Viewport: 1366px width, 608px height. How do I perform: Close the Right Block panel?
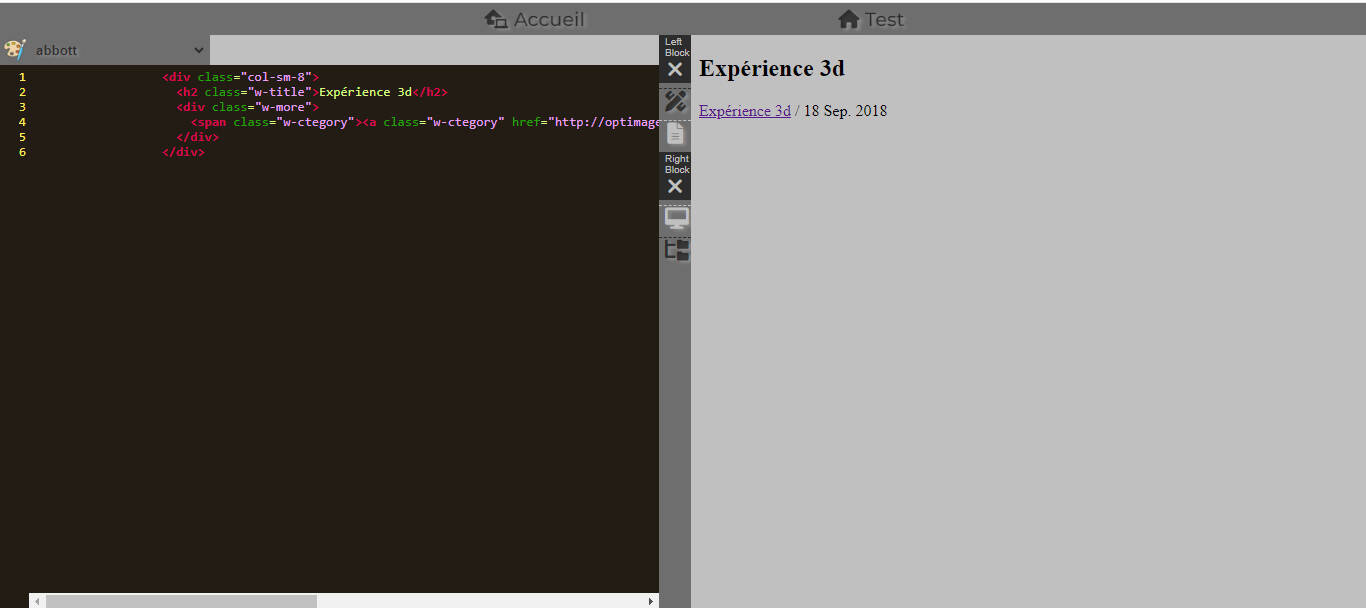tap(675, 186)
